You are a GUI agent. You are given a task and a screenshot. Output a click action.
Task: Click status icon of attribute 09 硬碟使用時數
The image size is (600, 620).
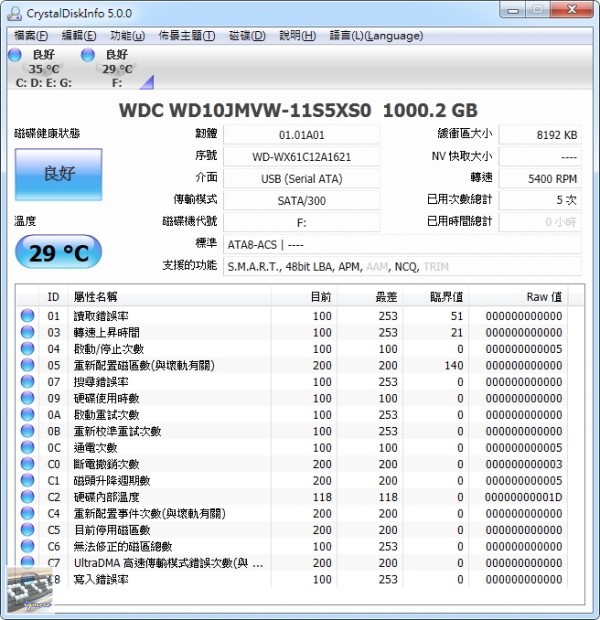pos(27,398)
